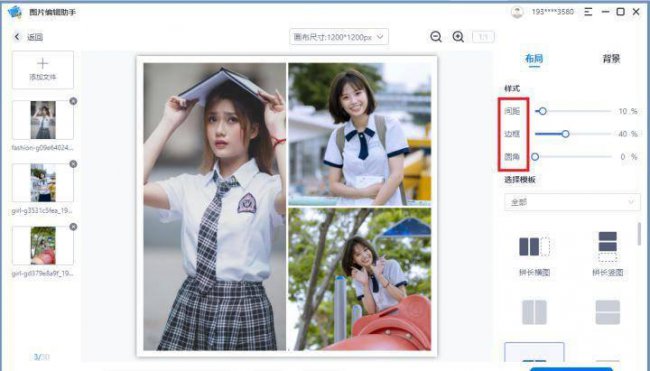Select the fashion-g09e64024 thumbnail
Viewport: 650px width, 371px height.
[x=43, y=120]
